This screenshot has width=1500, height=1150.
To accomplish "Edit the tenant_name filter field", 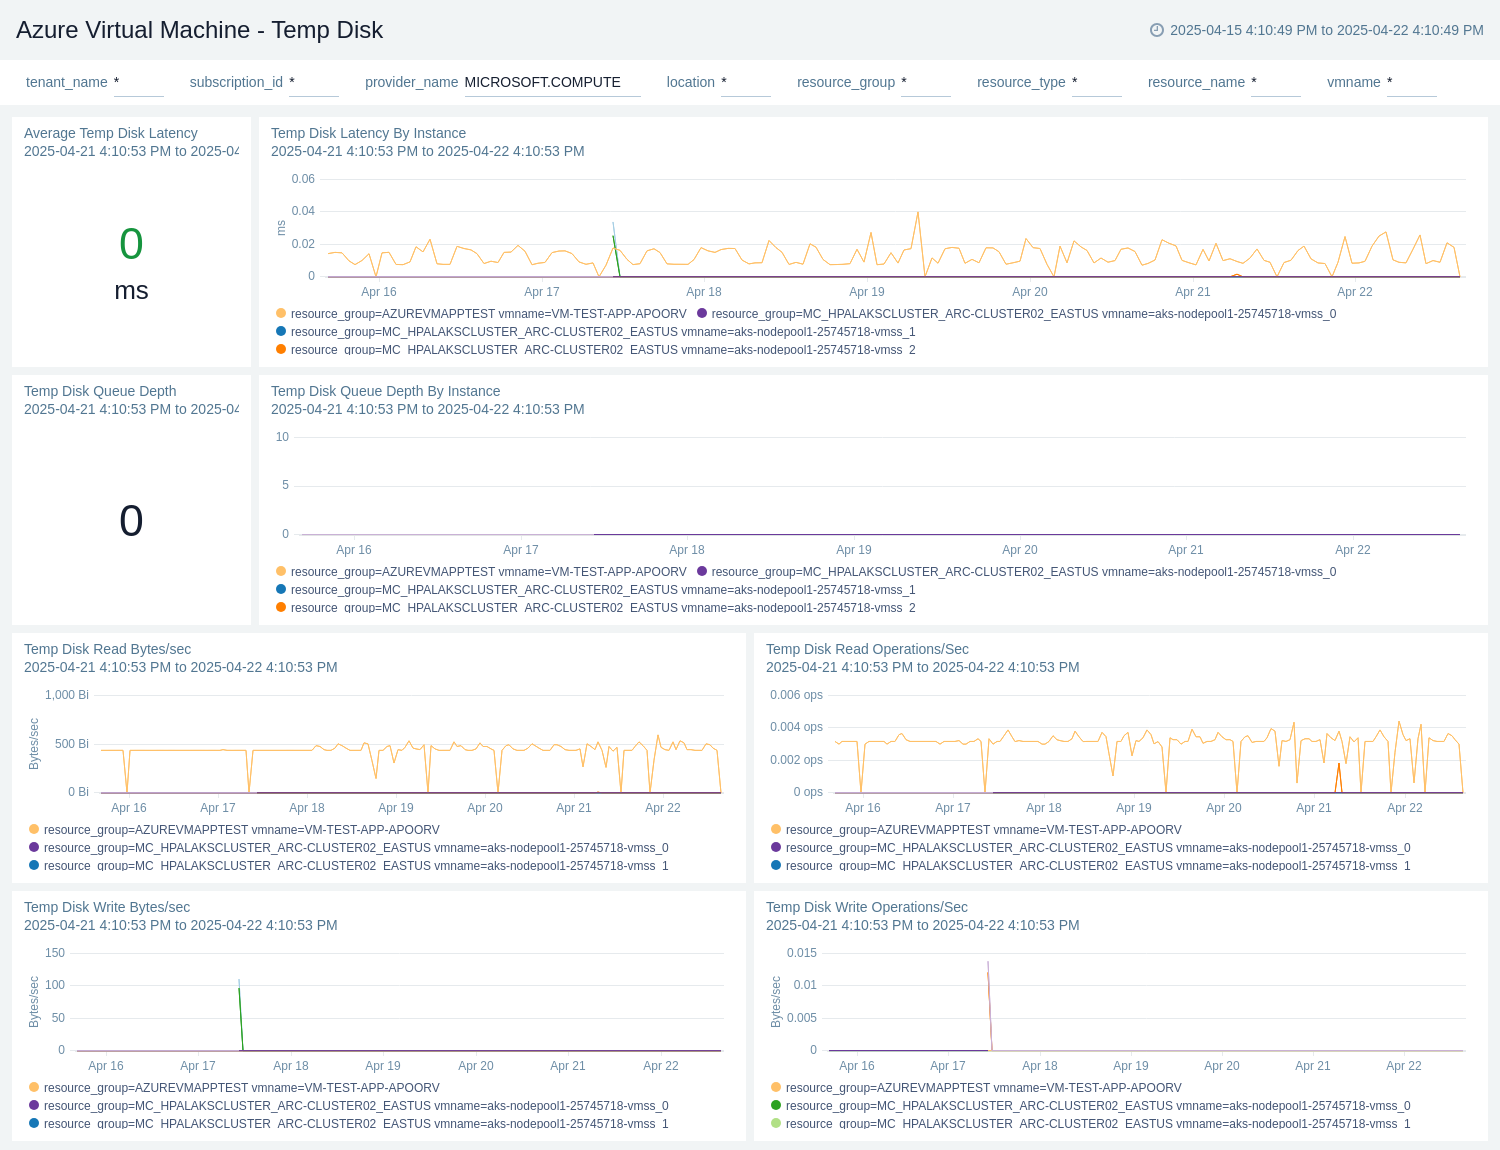I will coord(139,83).
